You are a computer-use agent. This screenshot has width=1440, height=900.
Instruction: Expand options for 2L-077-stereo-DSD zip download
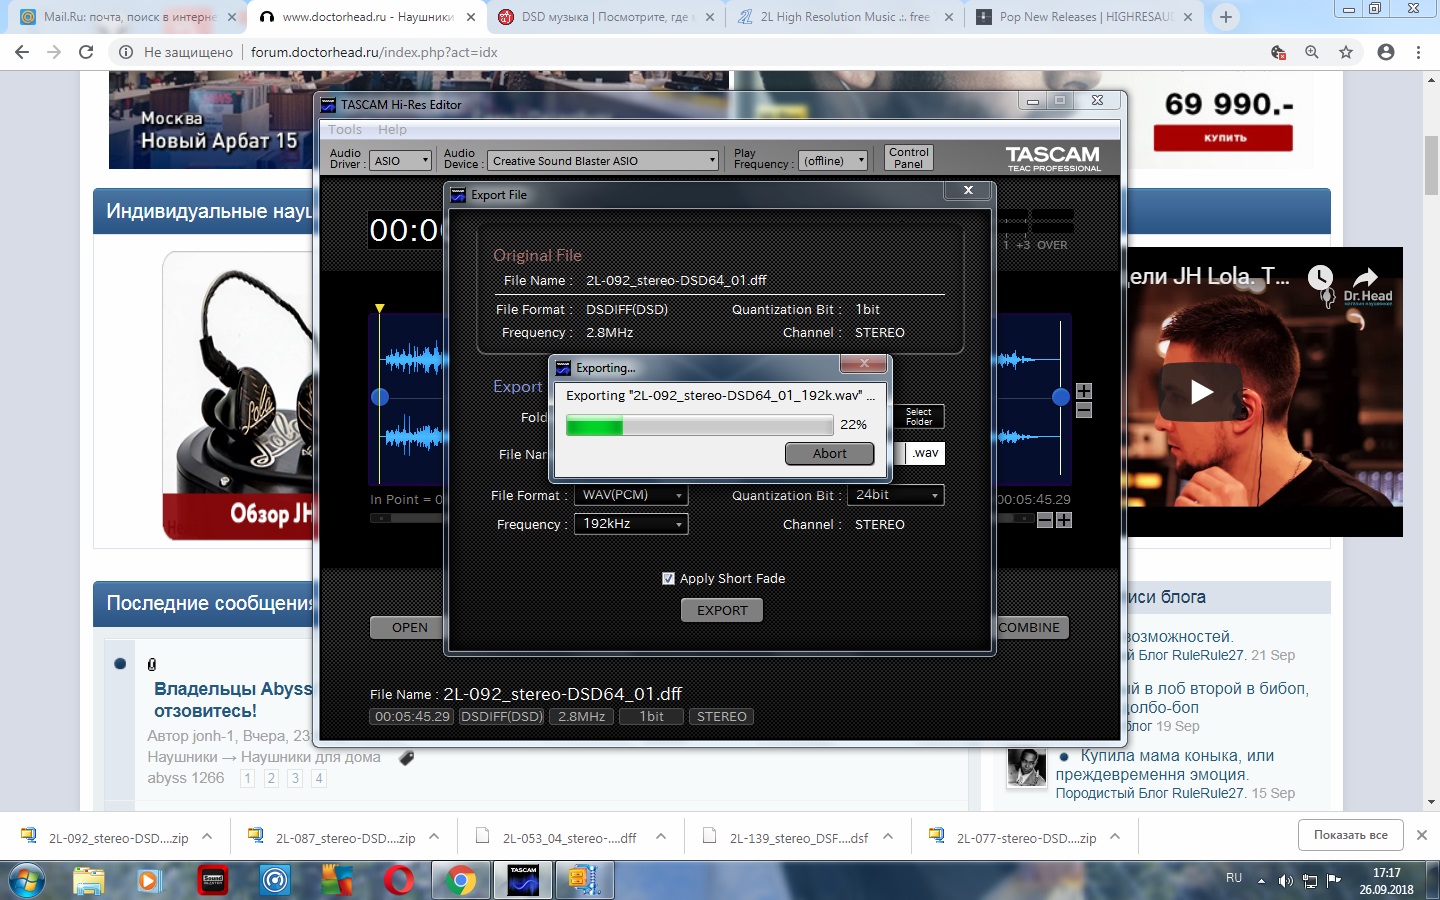[x=1115, y=837]
